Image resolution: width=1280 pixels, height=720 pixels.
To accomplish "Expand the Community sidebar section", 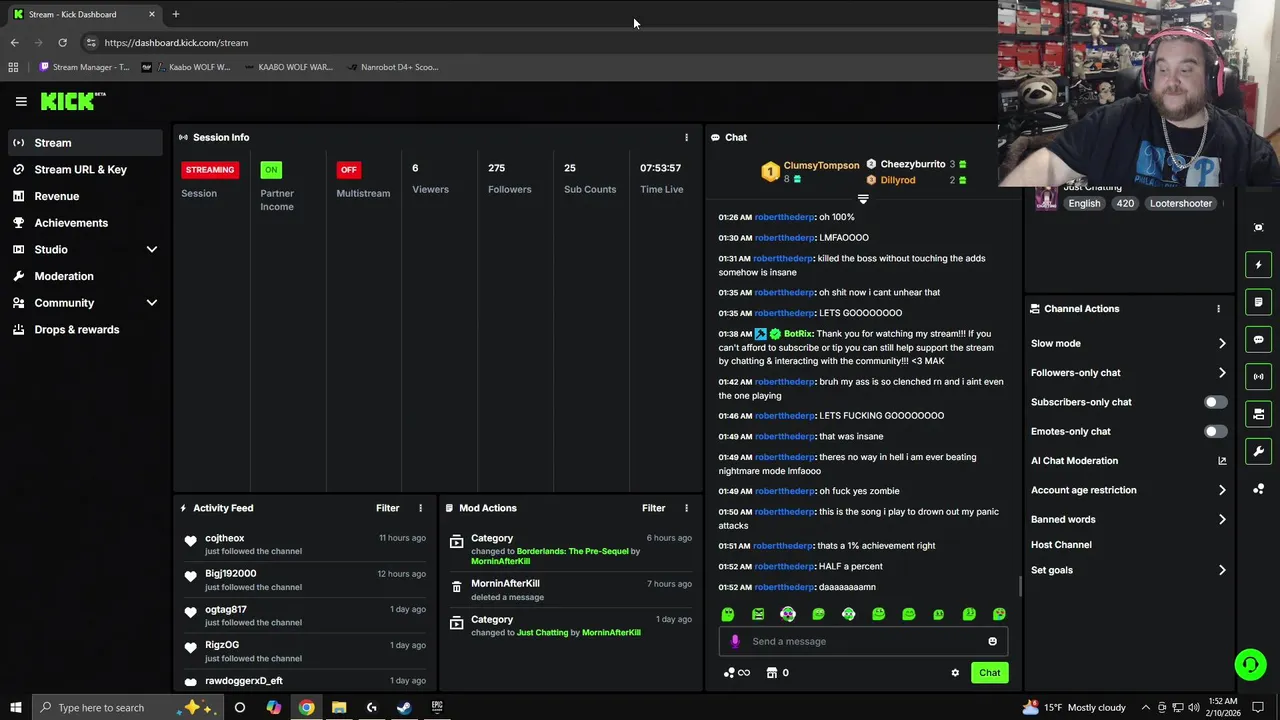I will tap(152, 303).
